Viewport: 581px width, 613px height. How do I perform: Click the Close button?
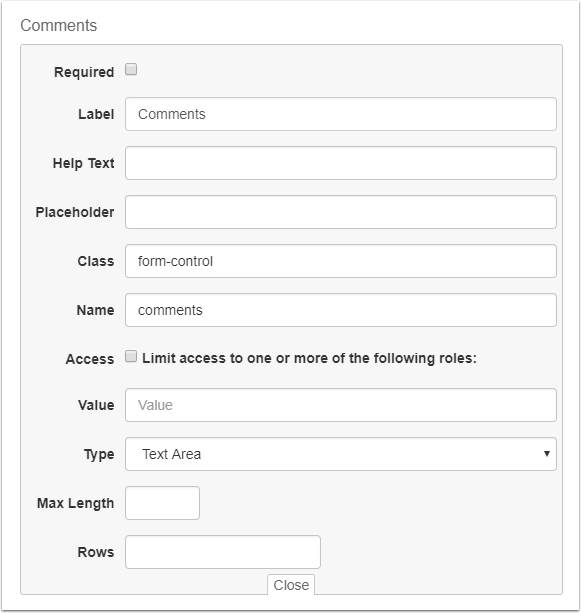(291, 585)
